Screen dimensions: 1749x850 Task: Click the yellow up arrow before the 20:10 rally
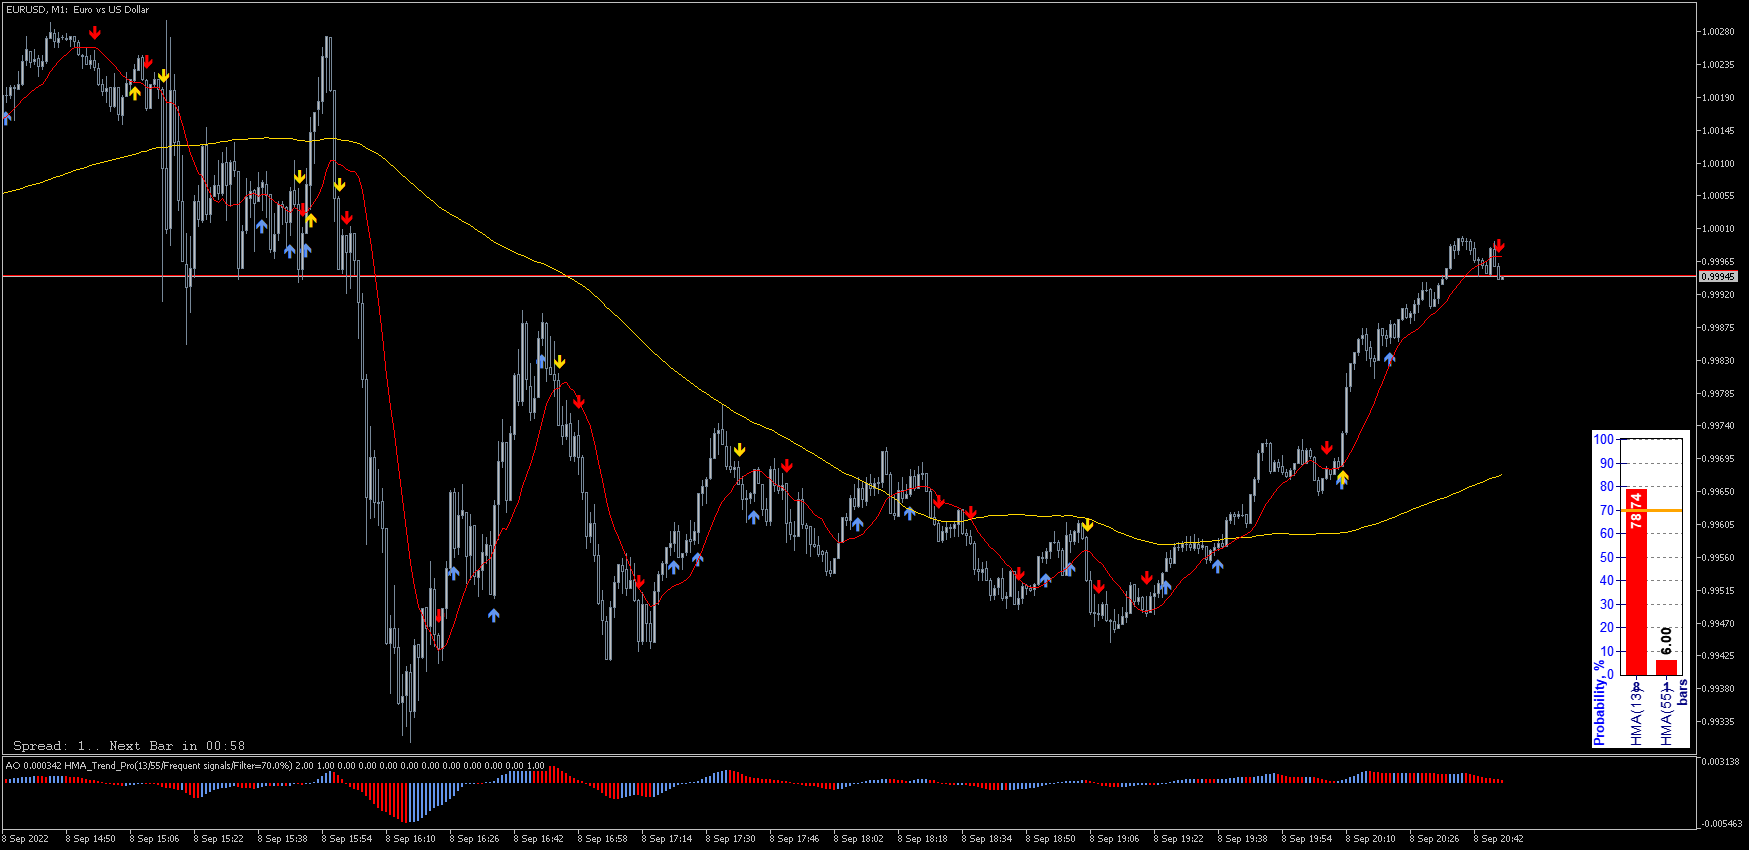1342,476
